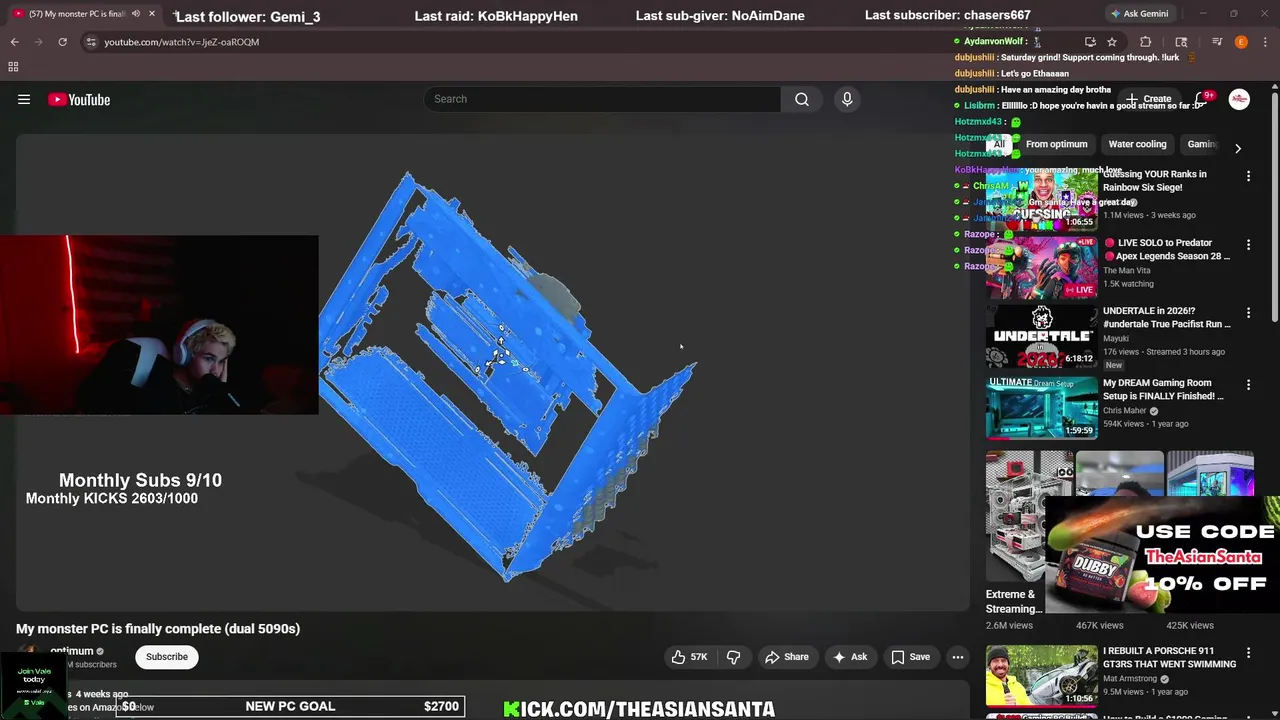1280x720 pixels.
Task: Open the Mat Armstrong channel name
Action: (1131, 679)
